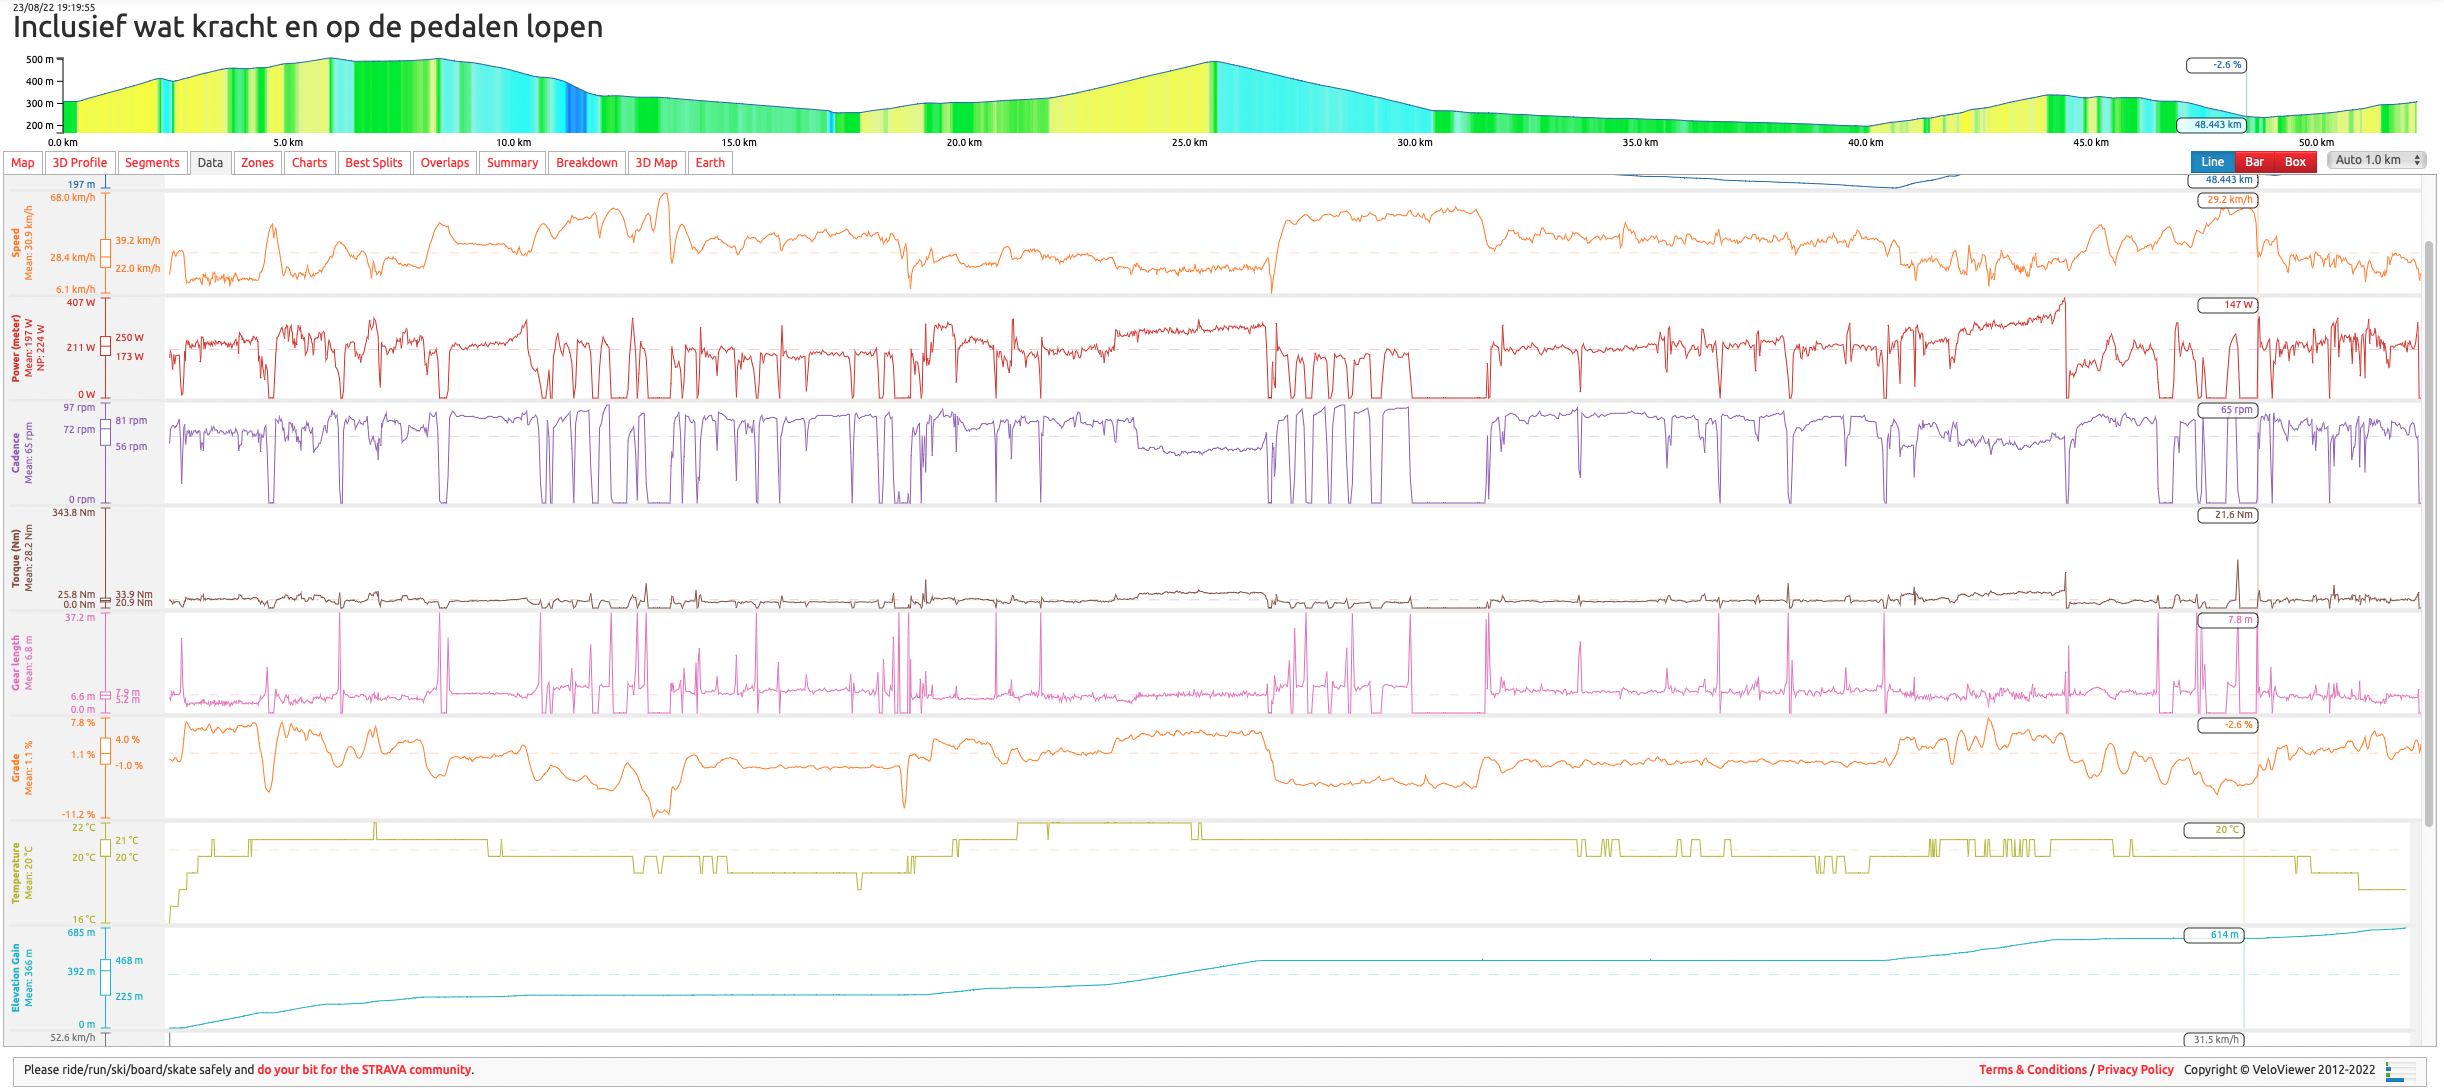Click the Temperature box-plot icon on axis
The width and height of the screenshot is (2444, 1092).
pos(105,848)
